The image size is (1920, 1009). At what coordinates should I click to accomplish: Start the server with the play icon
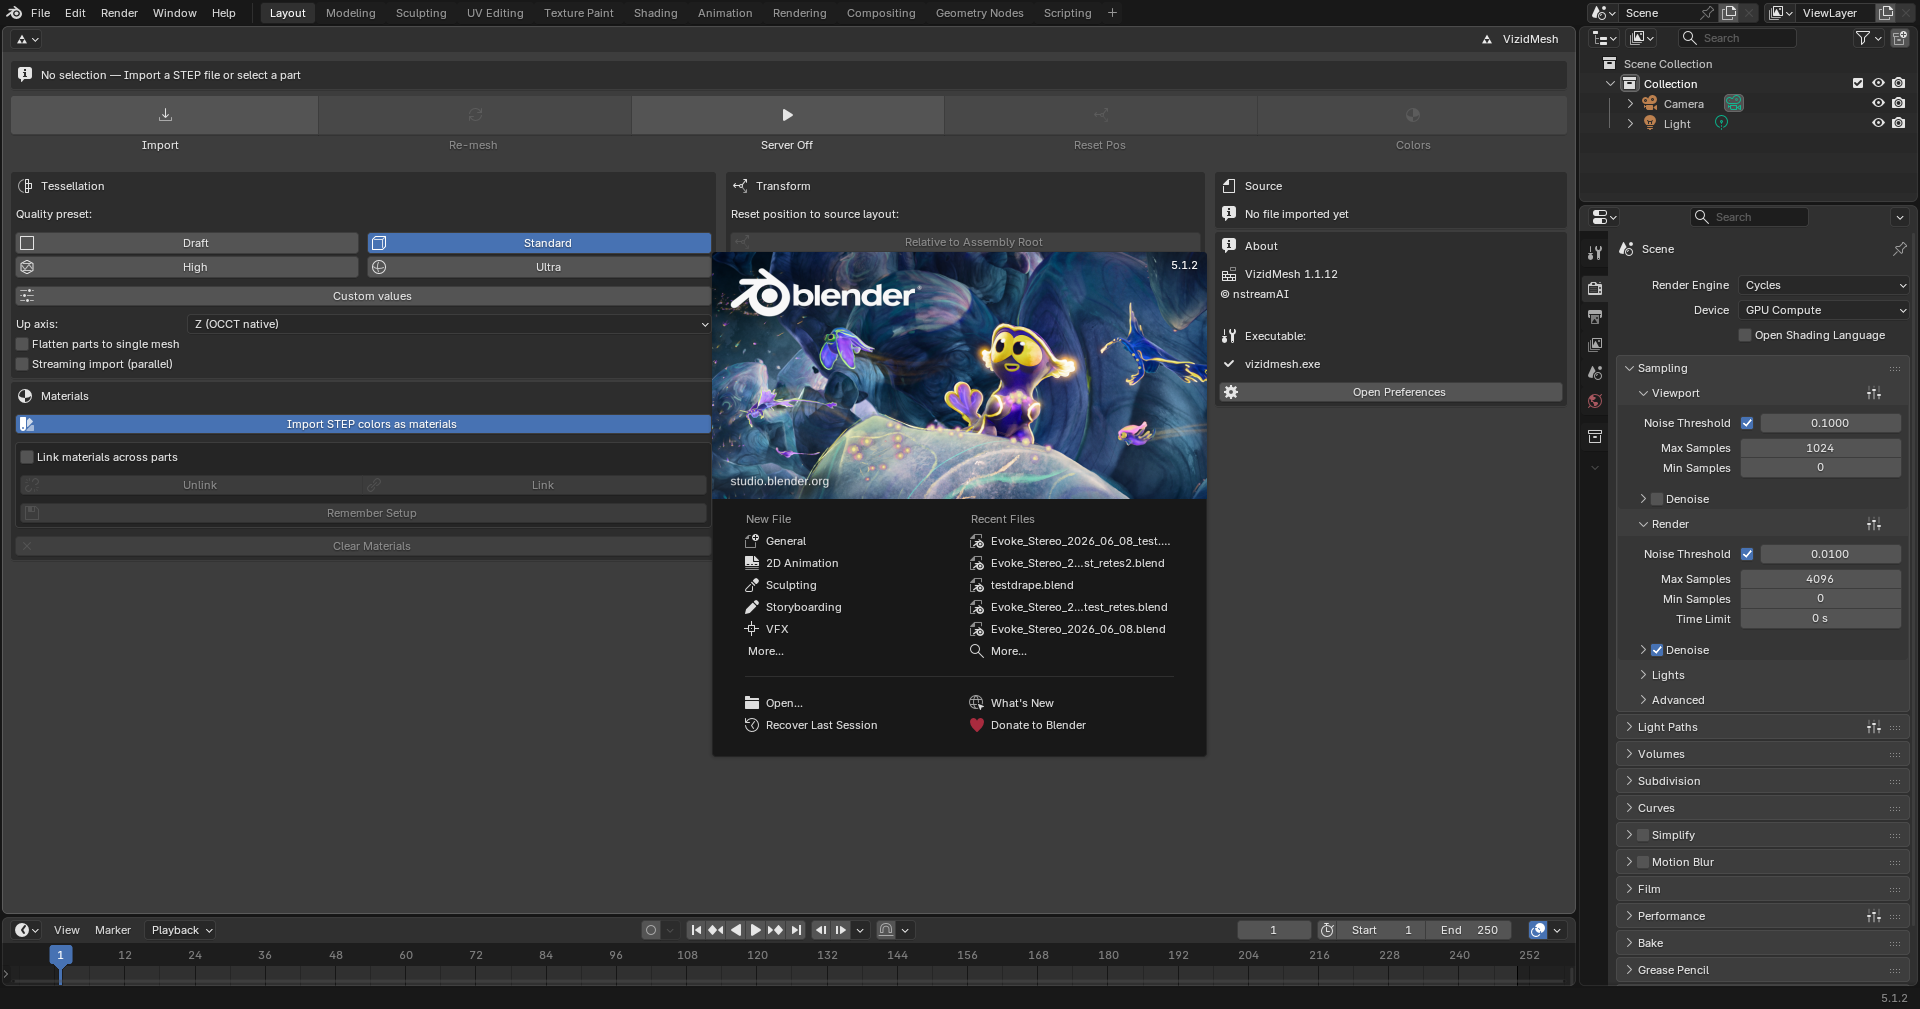click(787, 115)
